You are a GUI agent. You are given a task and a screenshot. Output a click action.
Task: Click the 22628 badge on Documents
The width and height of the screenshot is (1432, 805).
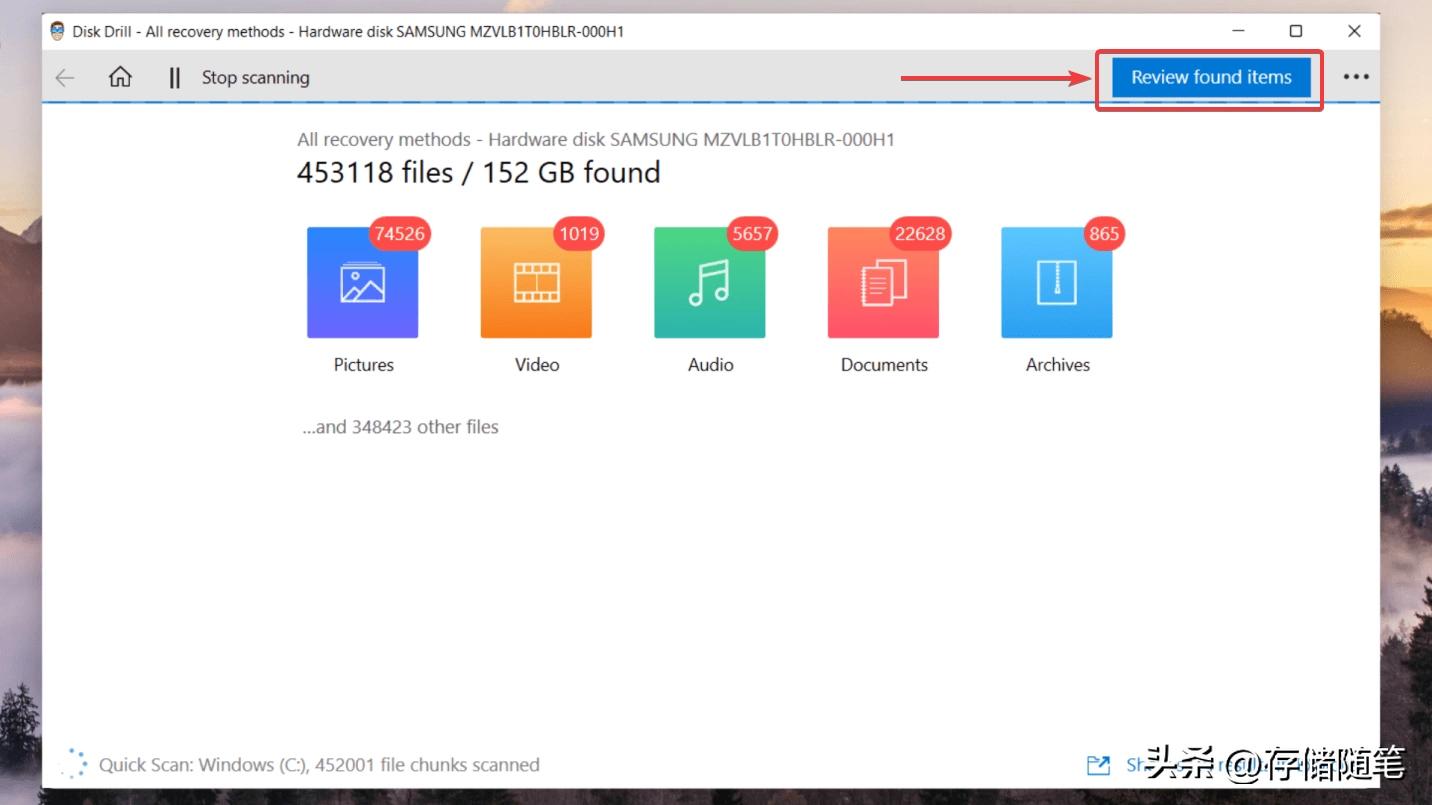coord(919,234)
